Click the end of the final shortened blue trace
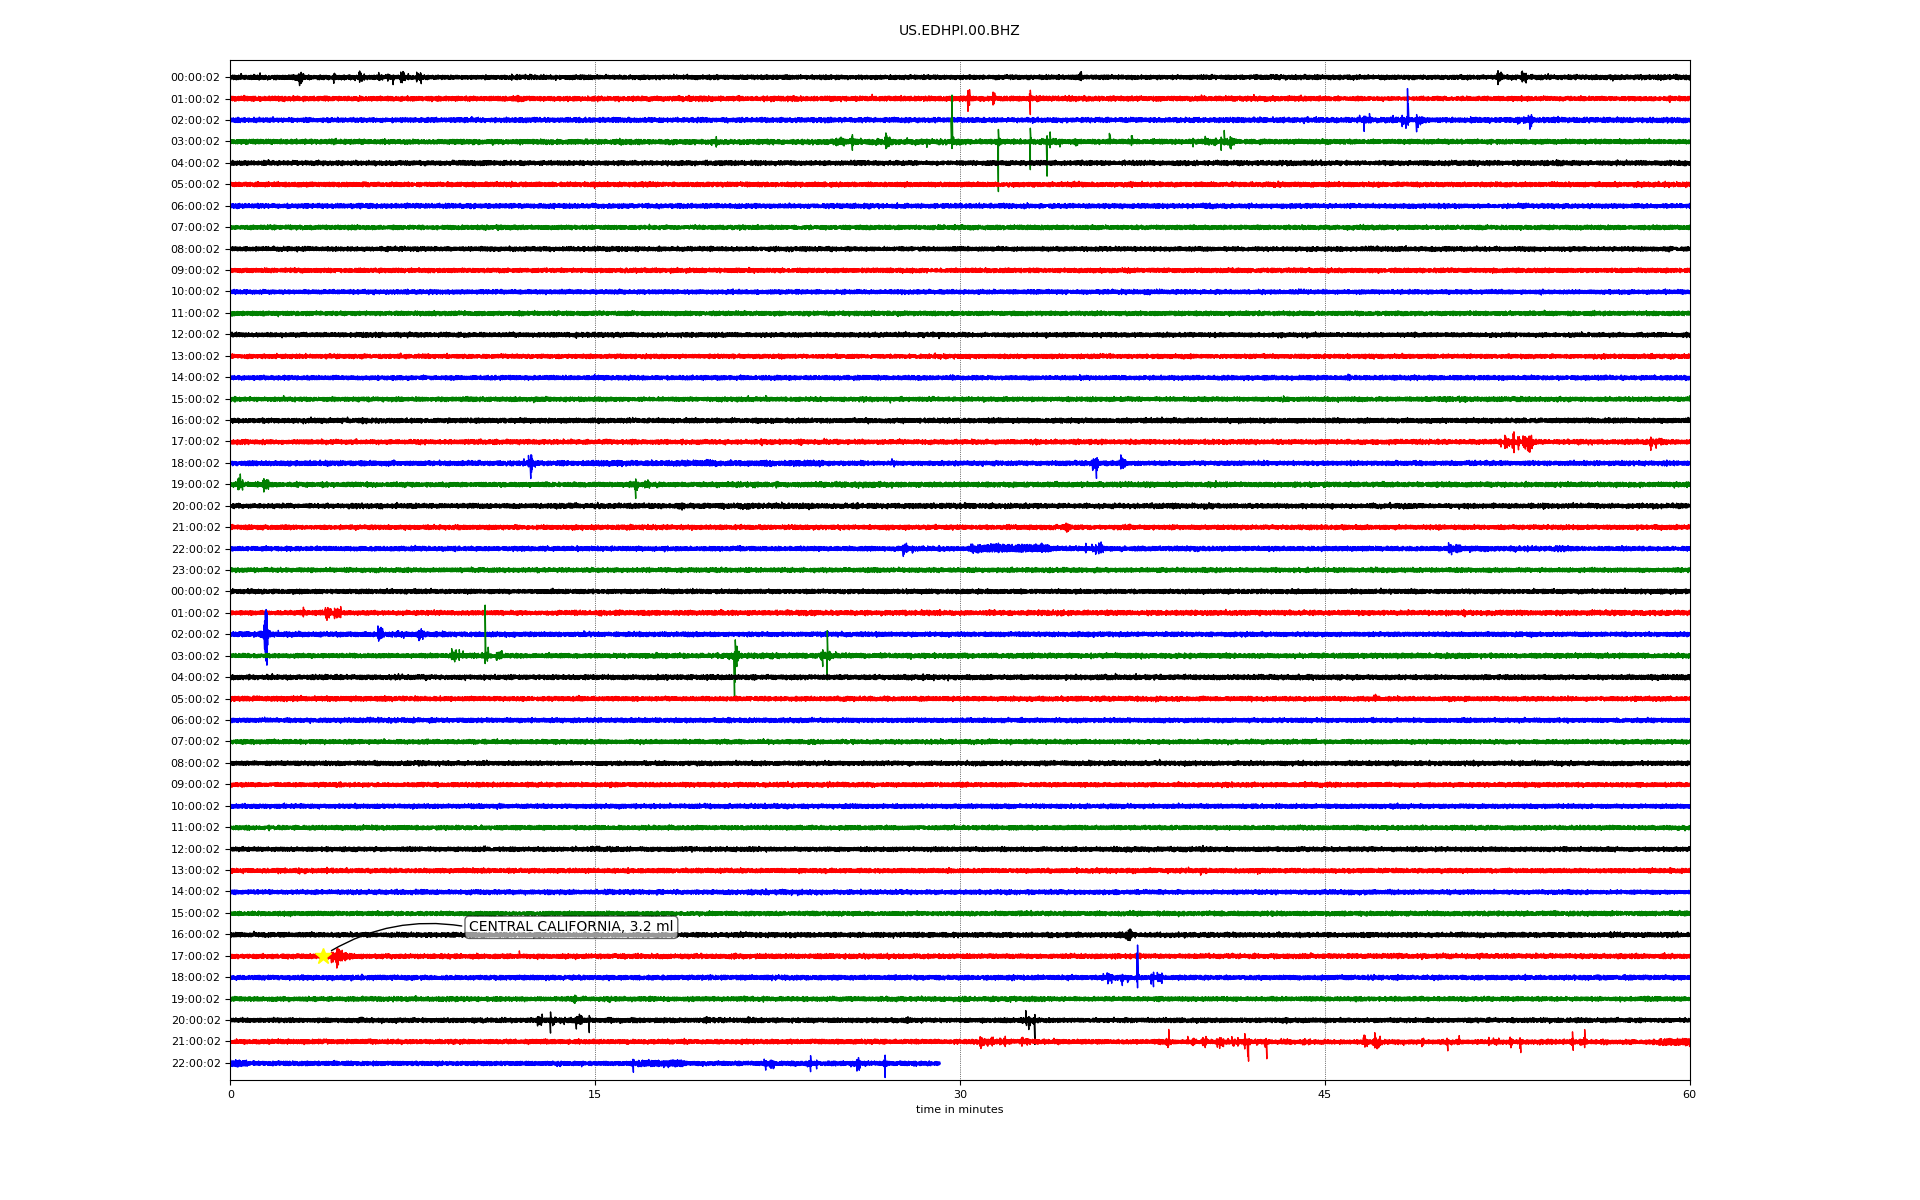This screenshot has height=1200, width=1920. coord(938,1063)
